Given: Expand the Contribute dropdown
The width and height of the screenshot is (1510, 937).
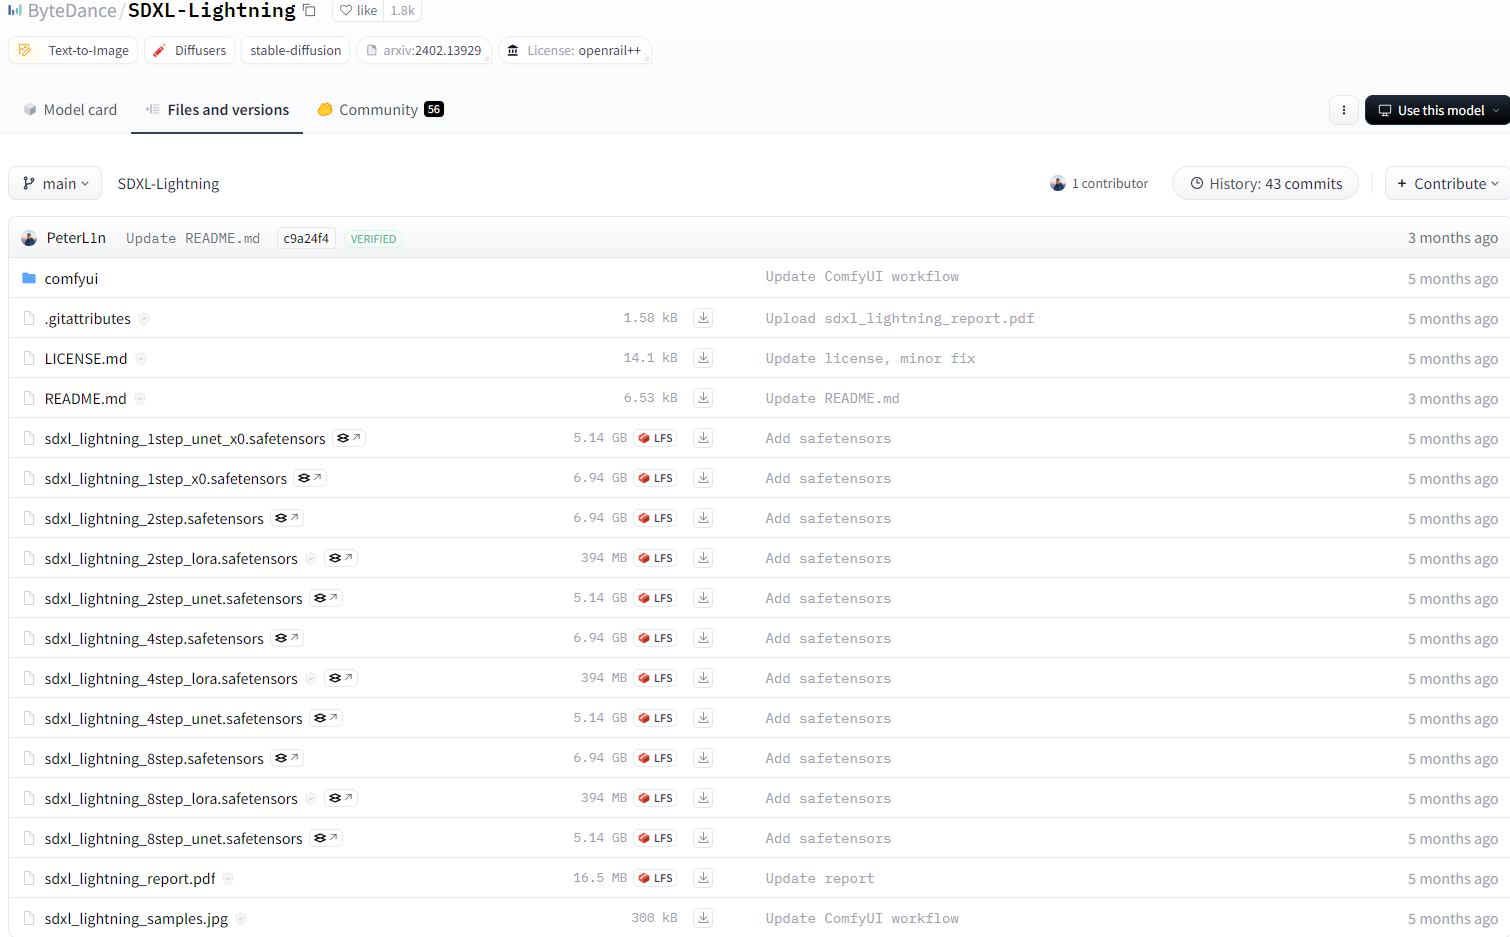Looking at the screenshot, I should click(1448, 184).
